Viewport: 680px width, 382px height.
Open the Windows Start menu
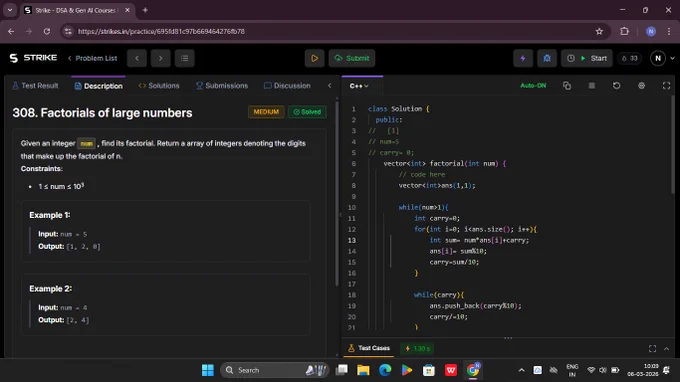coord(208,370)
